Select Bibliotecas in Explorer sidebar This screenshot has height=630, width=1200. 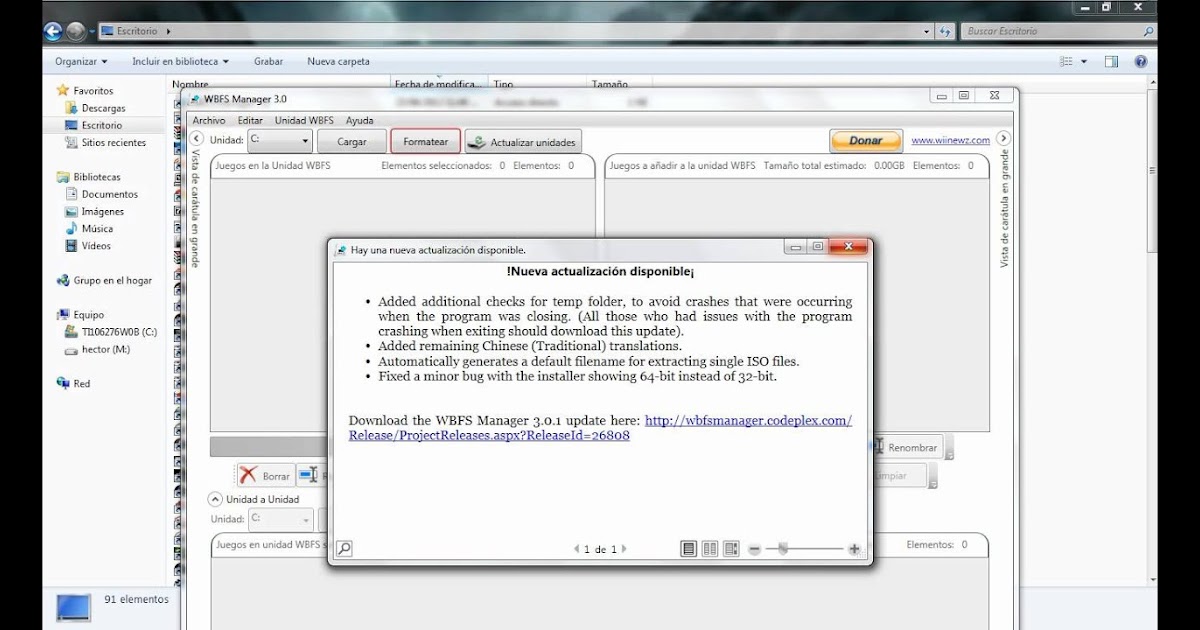coord(96,177)
